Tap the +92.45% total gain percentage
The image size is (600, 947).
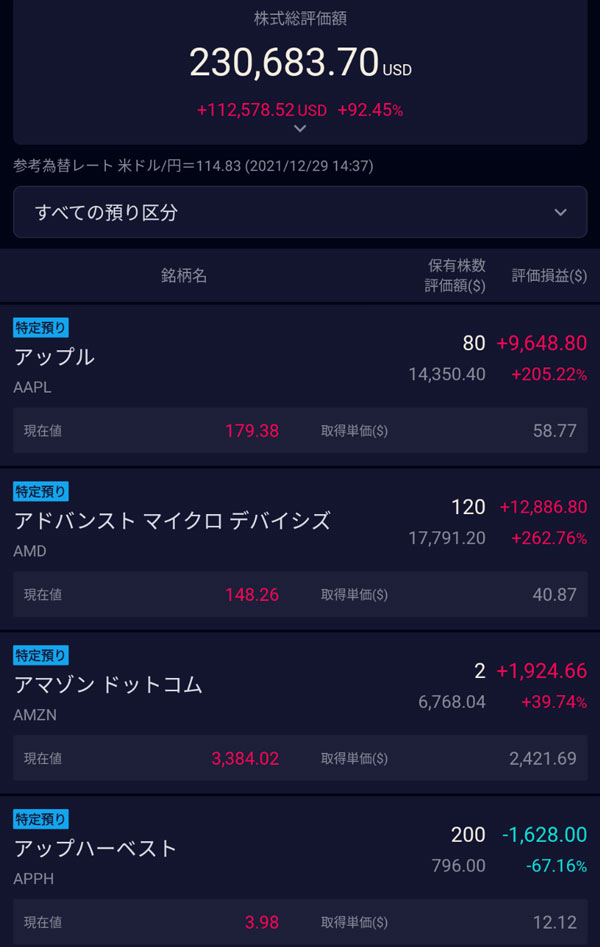click(370, 110)
